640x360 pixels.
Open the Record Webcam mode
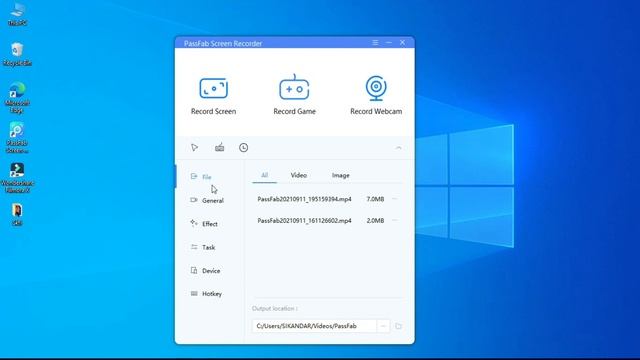coord(376,96)
